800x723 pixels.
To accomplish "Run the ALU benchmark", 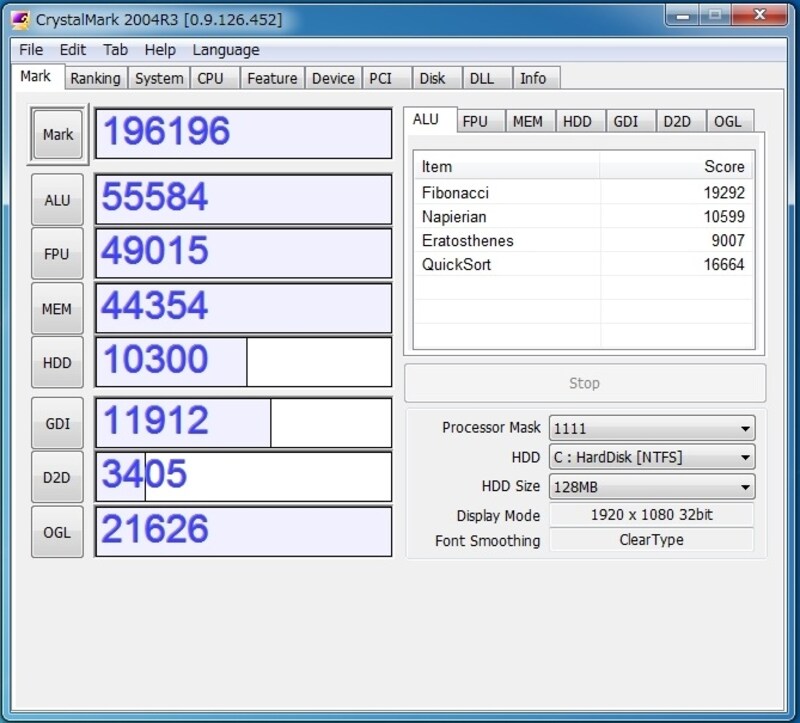I will point(56,199).
